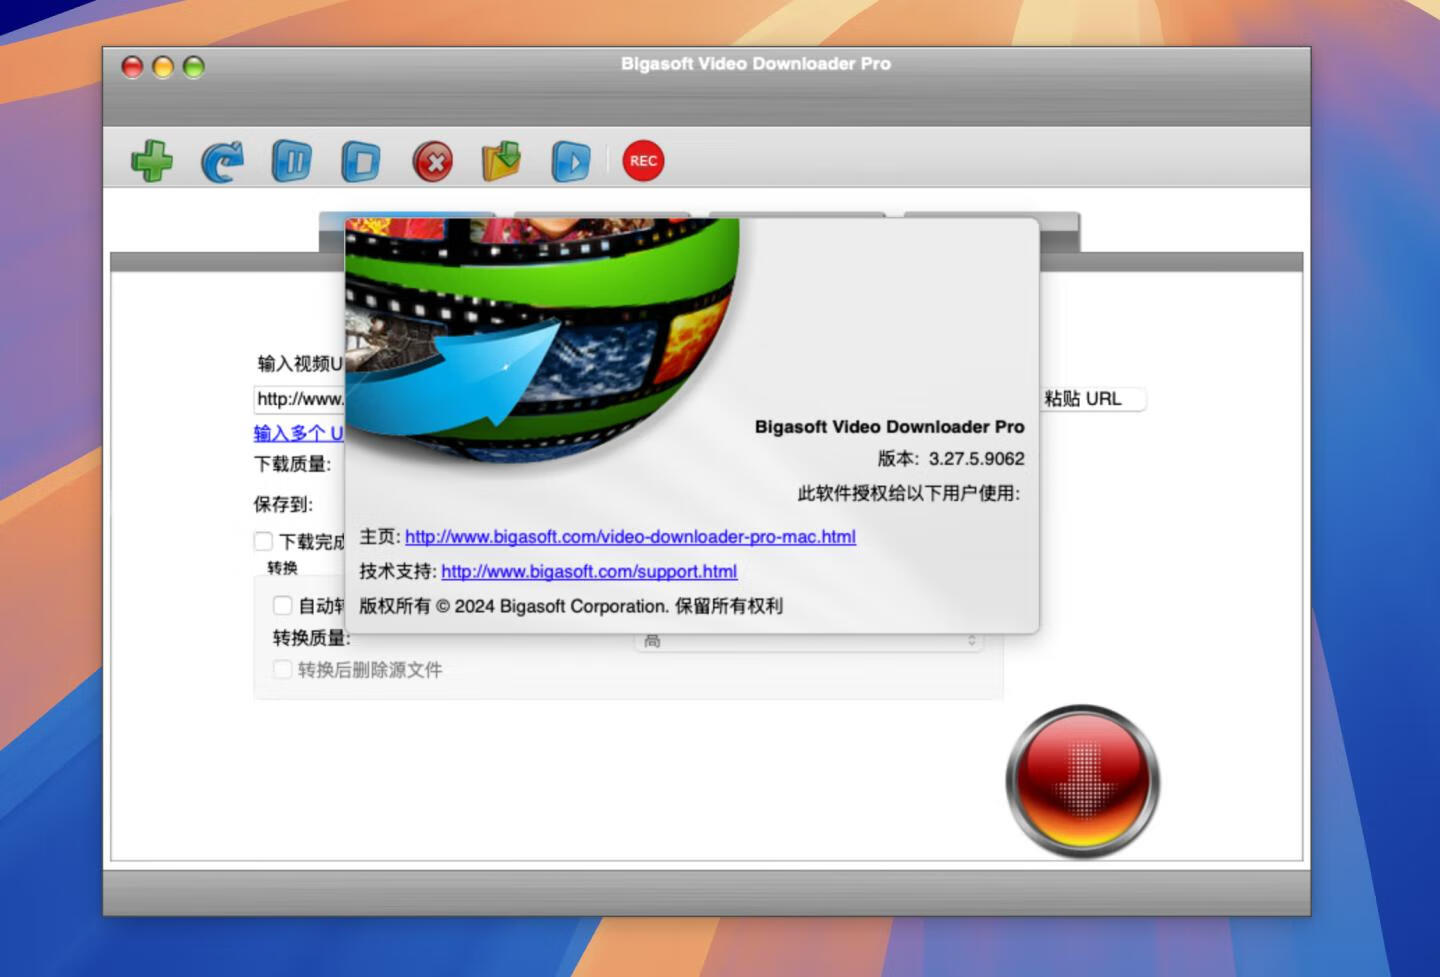Toggle the 转换后删除源文件 checkbox
This screenshot has height=977, width=1440.
283,669
